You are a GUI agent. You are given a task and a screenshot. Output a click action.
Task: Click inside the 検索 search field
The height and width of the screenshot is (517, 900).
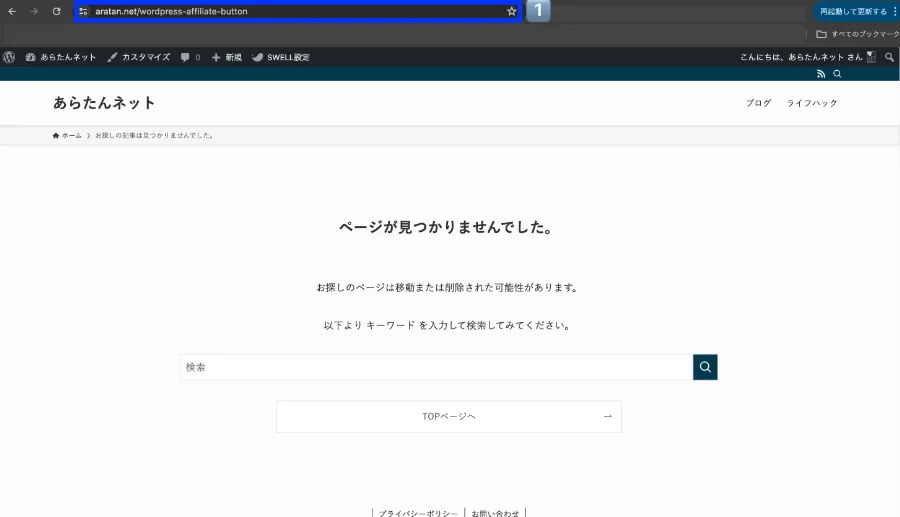[x=436, y=367]
